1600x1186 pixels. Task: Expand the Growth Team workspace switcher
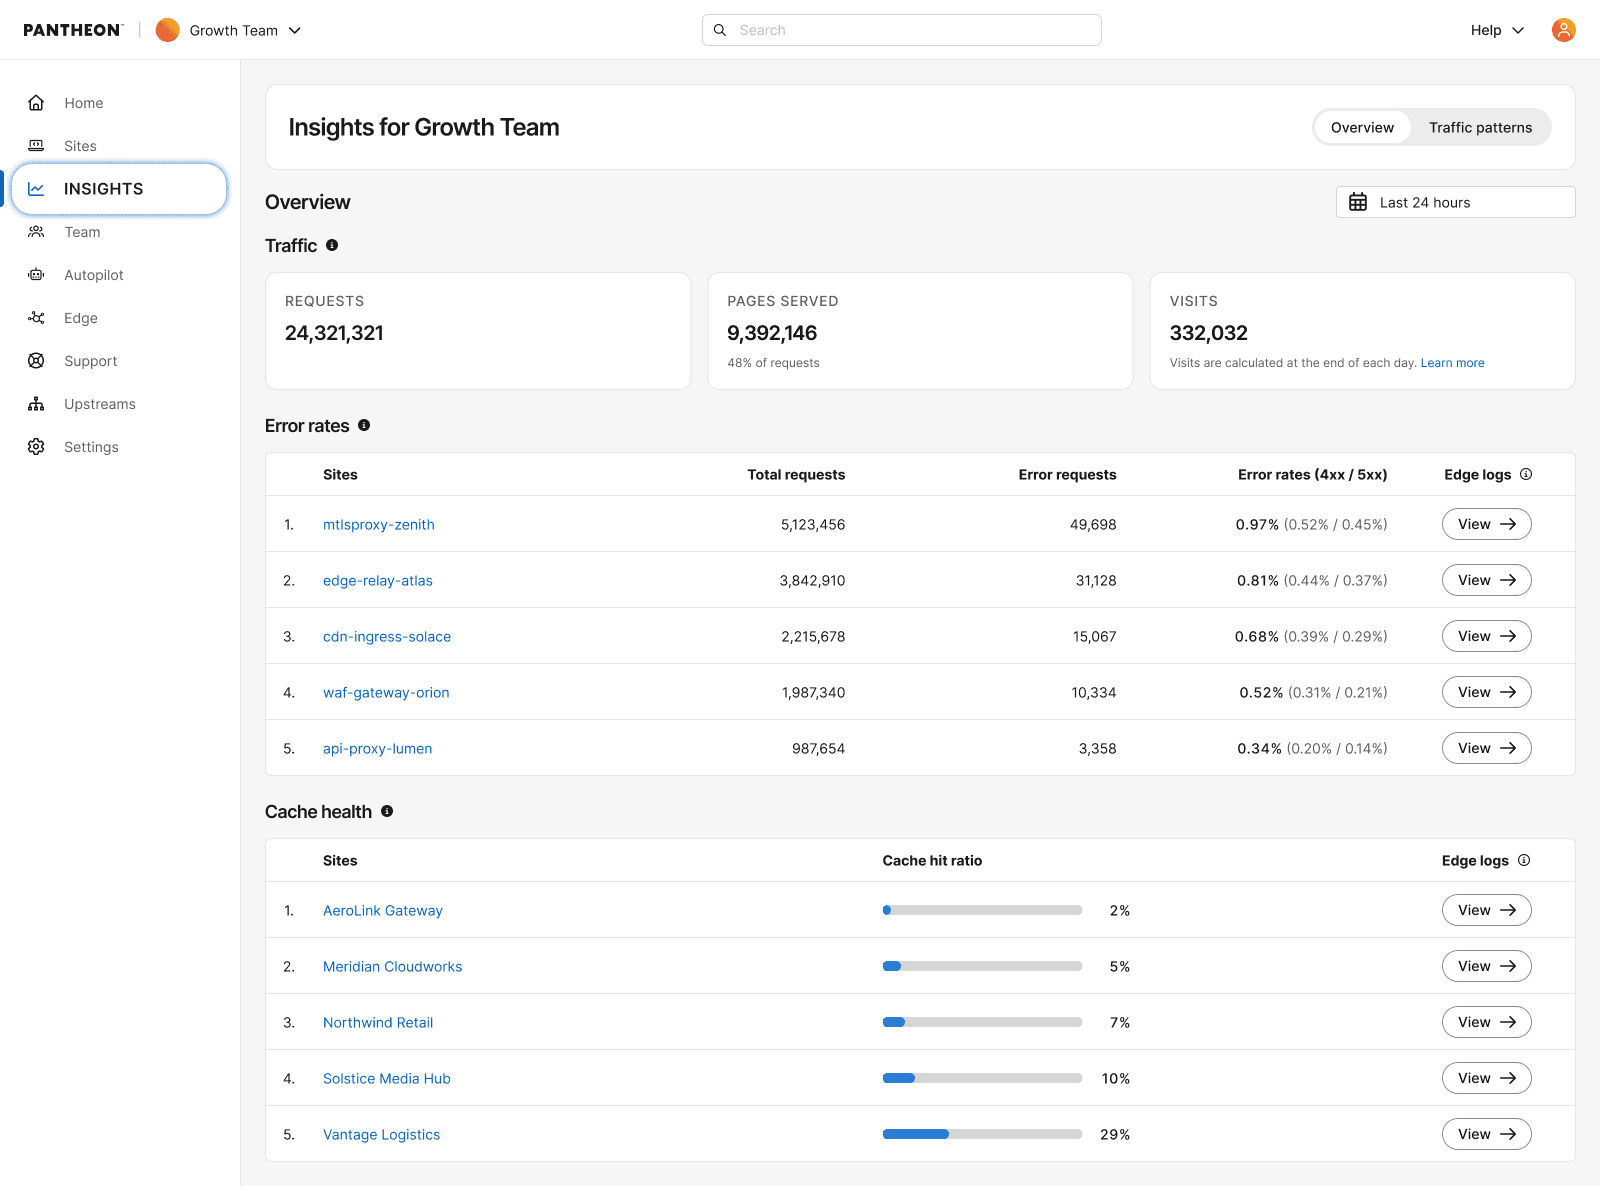click(229, 30)
